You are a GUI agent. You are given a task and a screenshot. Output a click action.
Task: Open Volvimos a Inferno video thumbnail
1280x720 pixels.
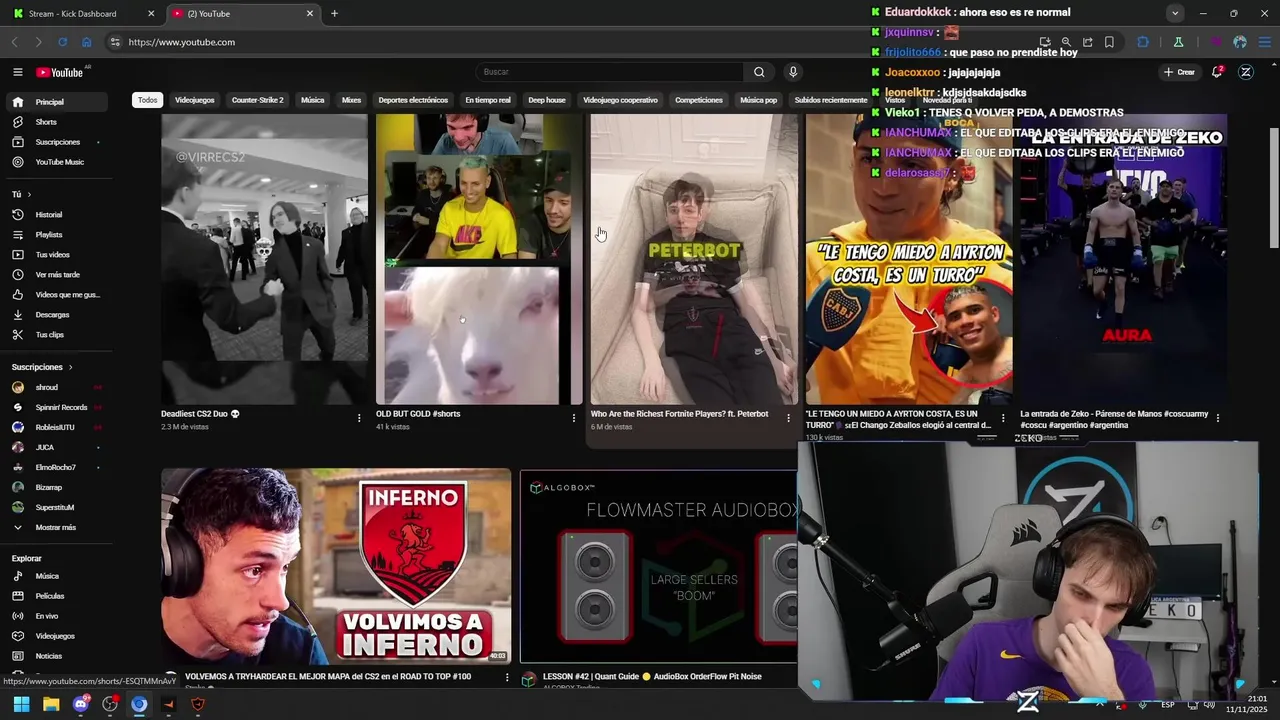pos(336,566)
